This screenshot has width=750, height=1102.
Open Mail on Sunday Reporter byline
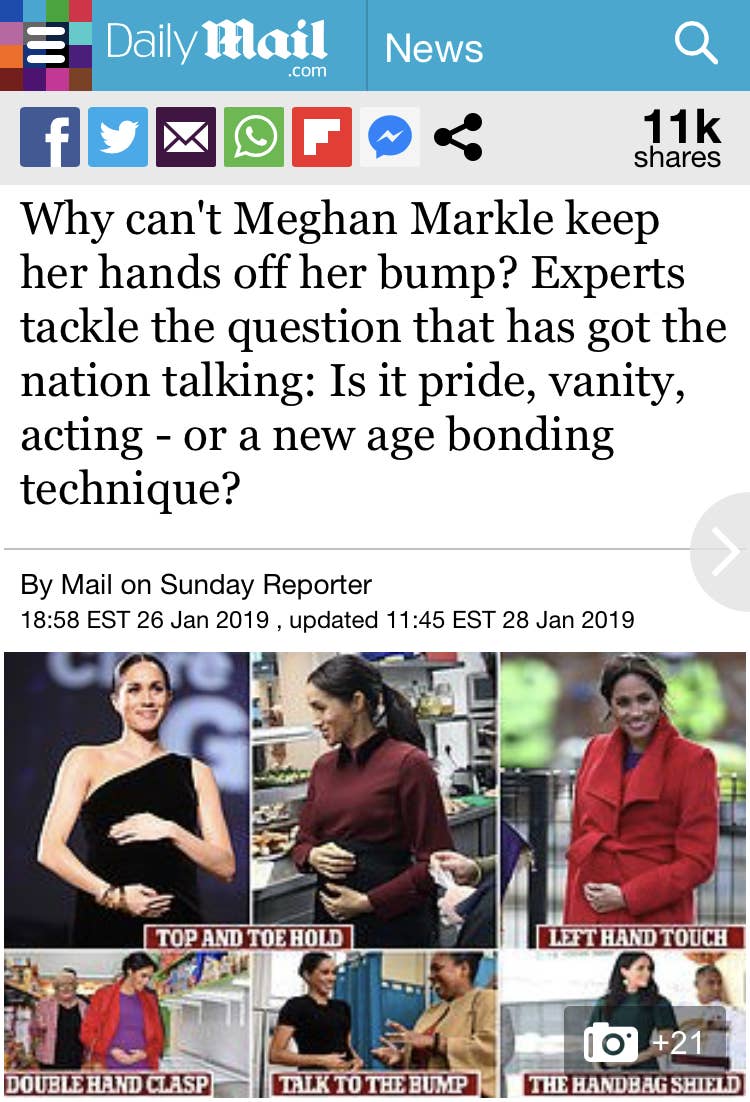pyautogui.click(x=196, y=584)
